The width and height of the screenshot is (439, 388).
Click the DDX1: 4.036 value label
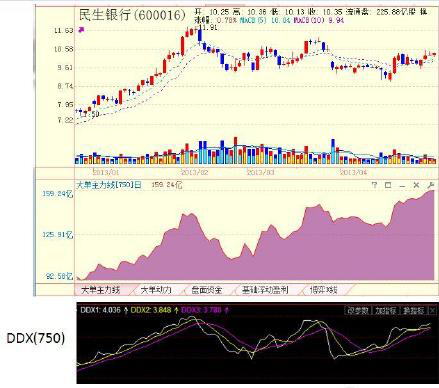click(x=100, y=310)
